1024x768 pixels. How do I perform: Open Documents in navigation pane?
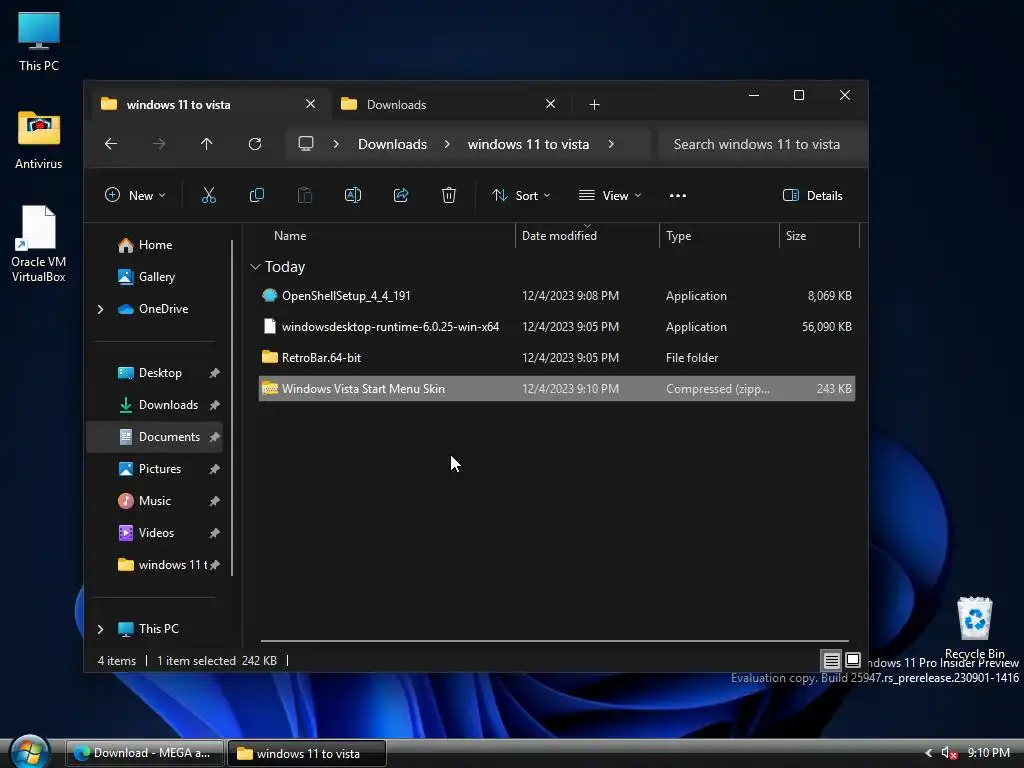155,437
